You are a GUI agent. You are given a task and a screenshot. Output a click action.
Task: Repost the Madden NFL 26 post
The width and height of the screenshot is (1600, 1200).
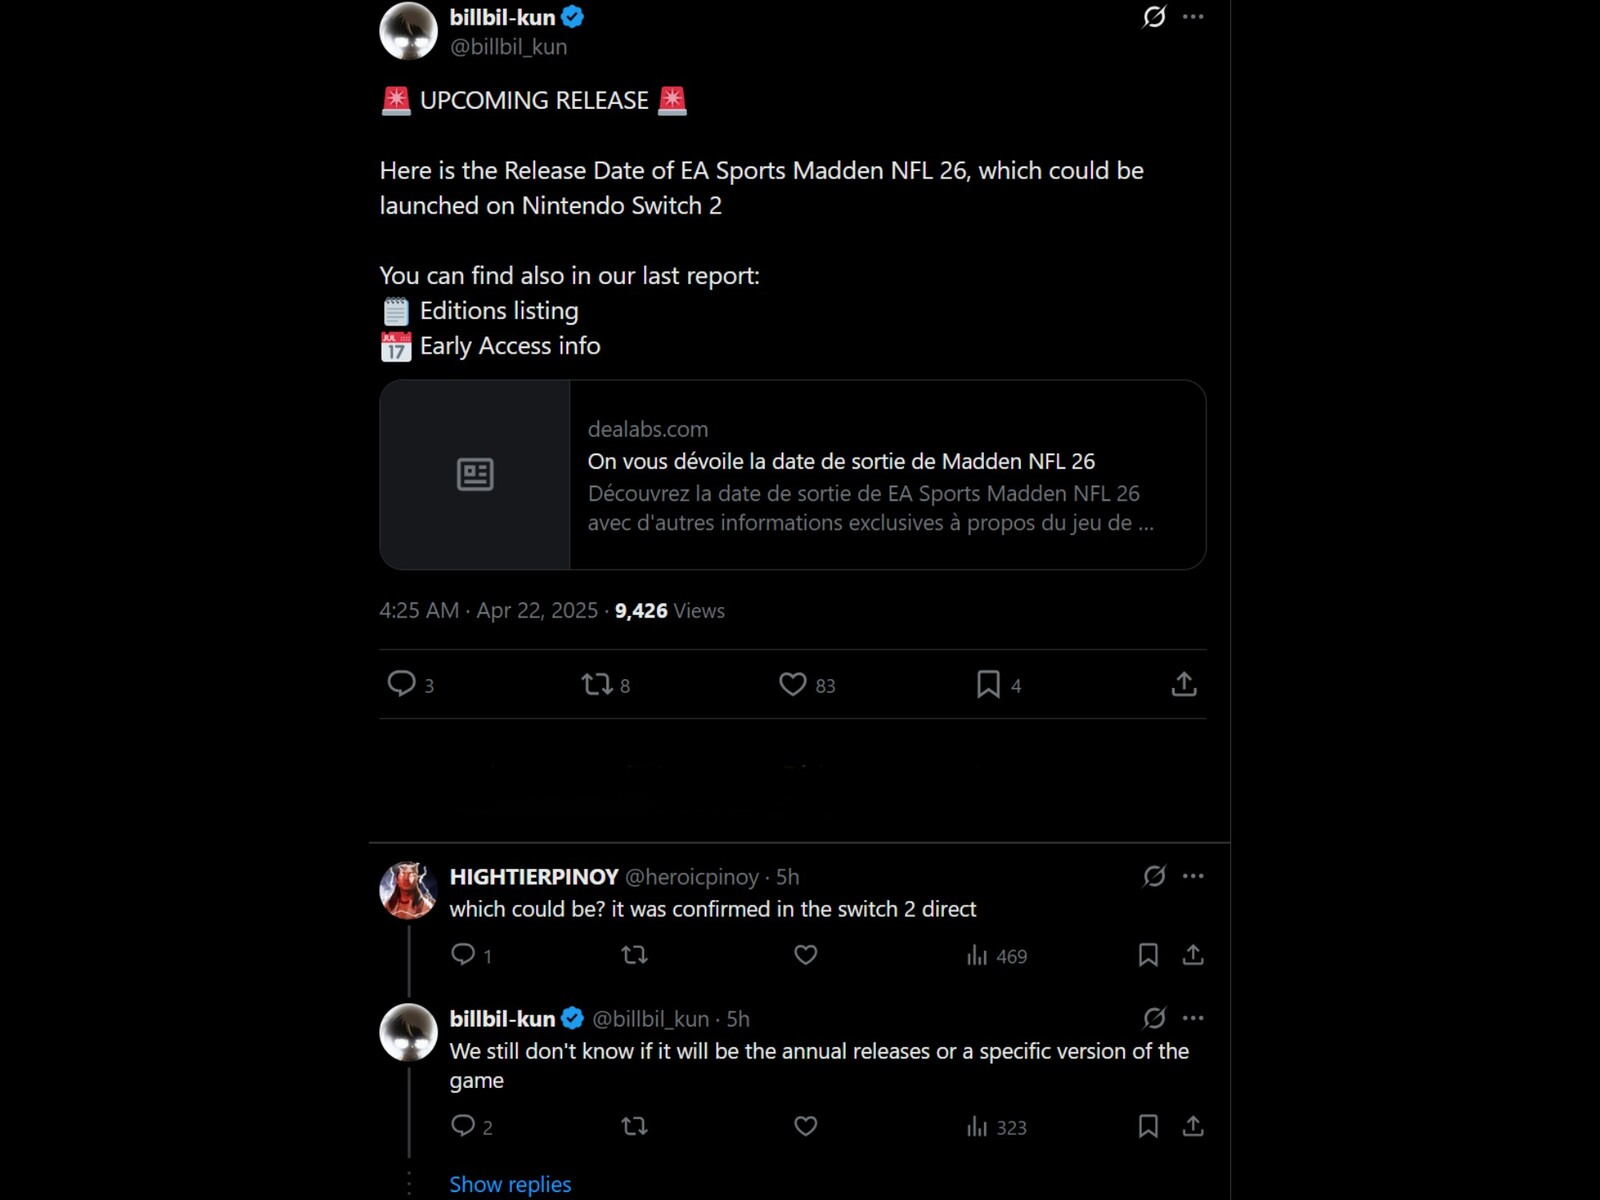tap(597, 684)
